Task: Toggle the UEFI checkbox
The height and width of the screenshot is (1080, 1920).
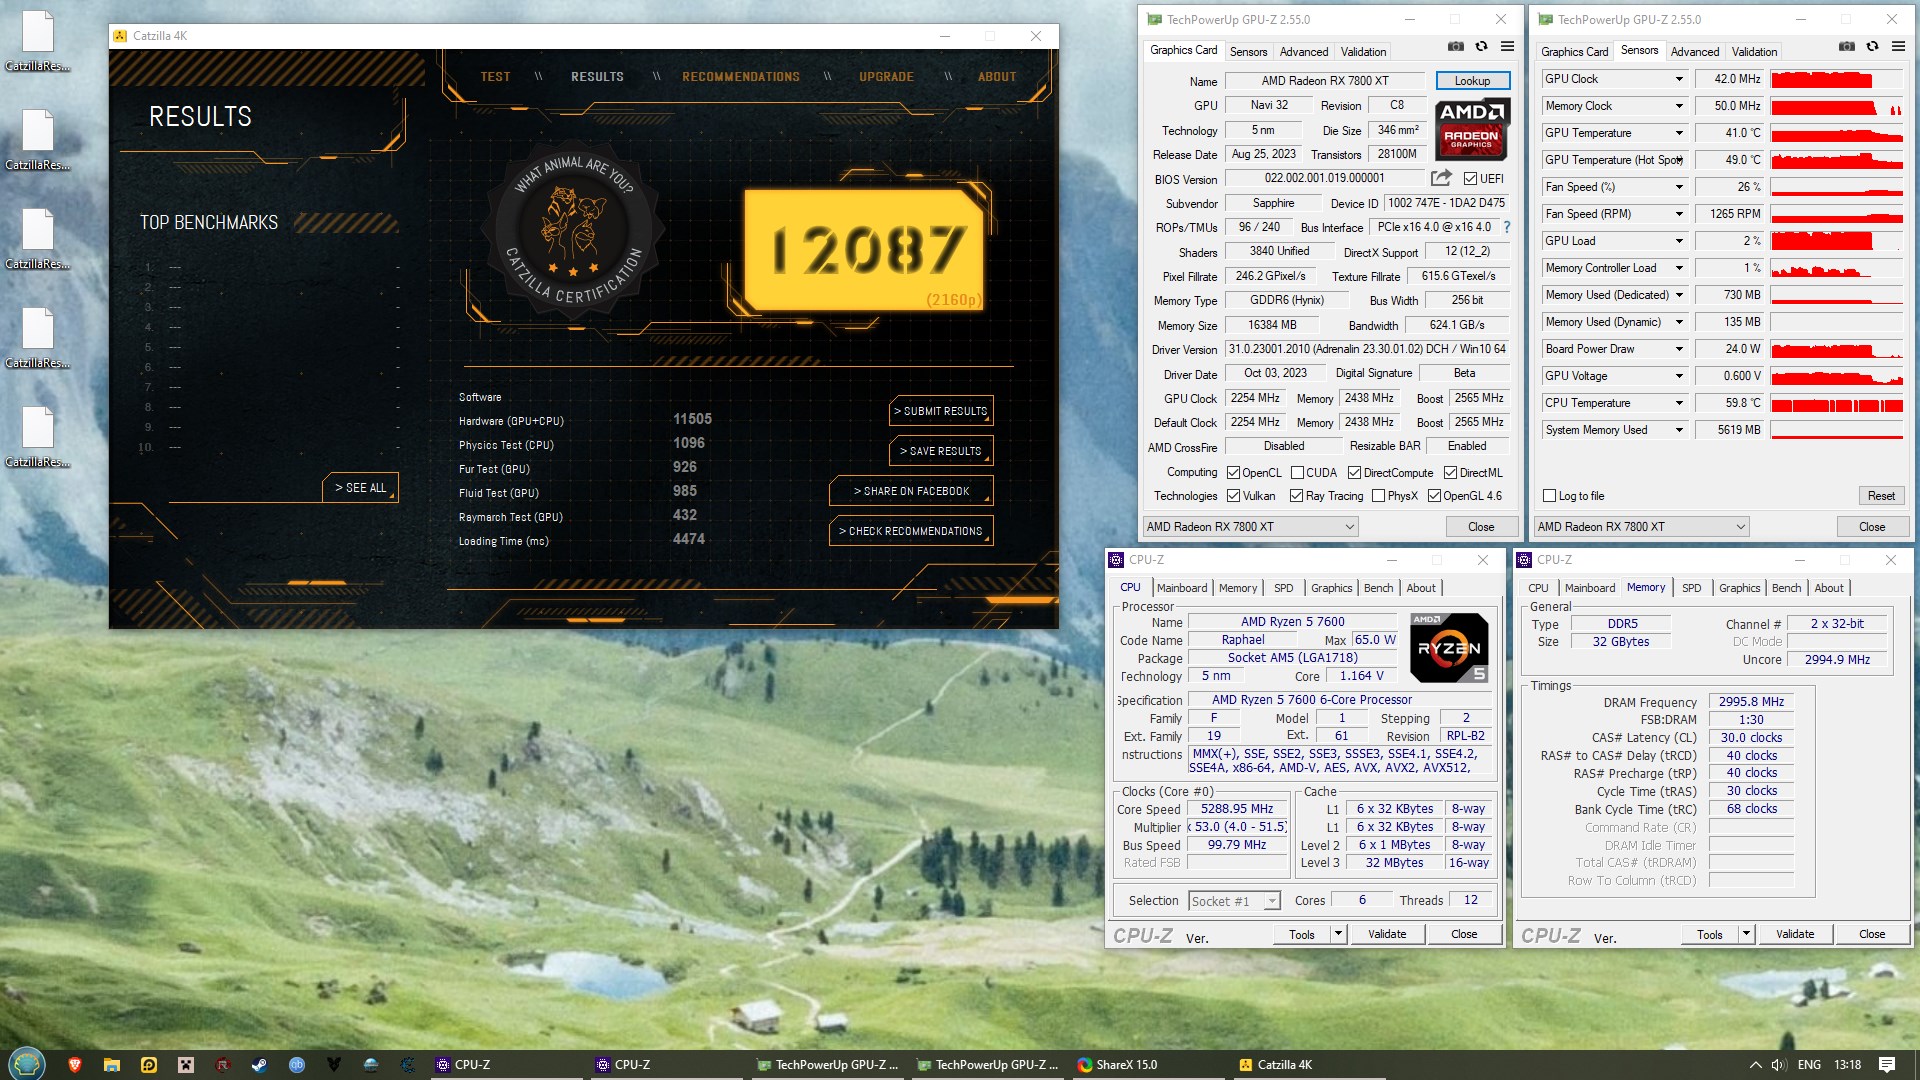Action: (1470, 179)
